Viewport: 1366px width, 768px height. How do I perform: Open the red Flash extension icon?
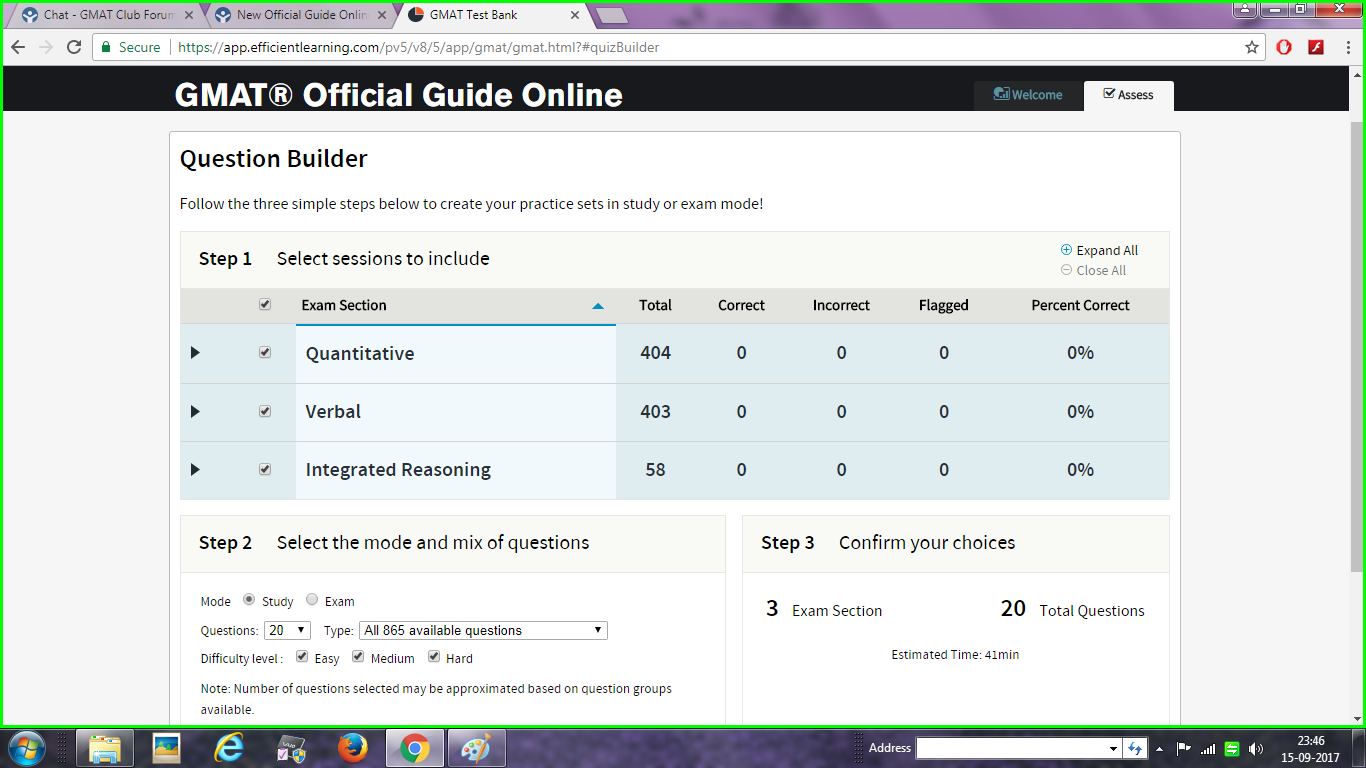[x=1316, y=47]
